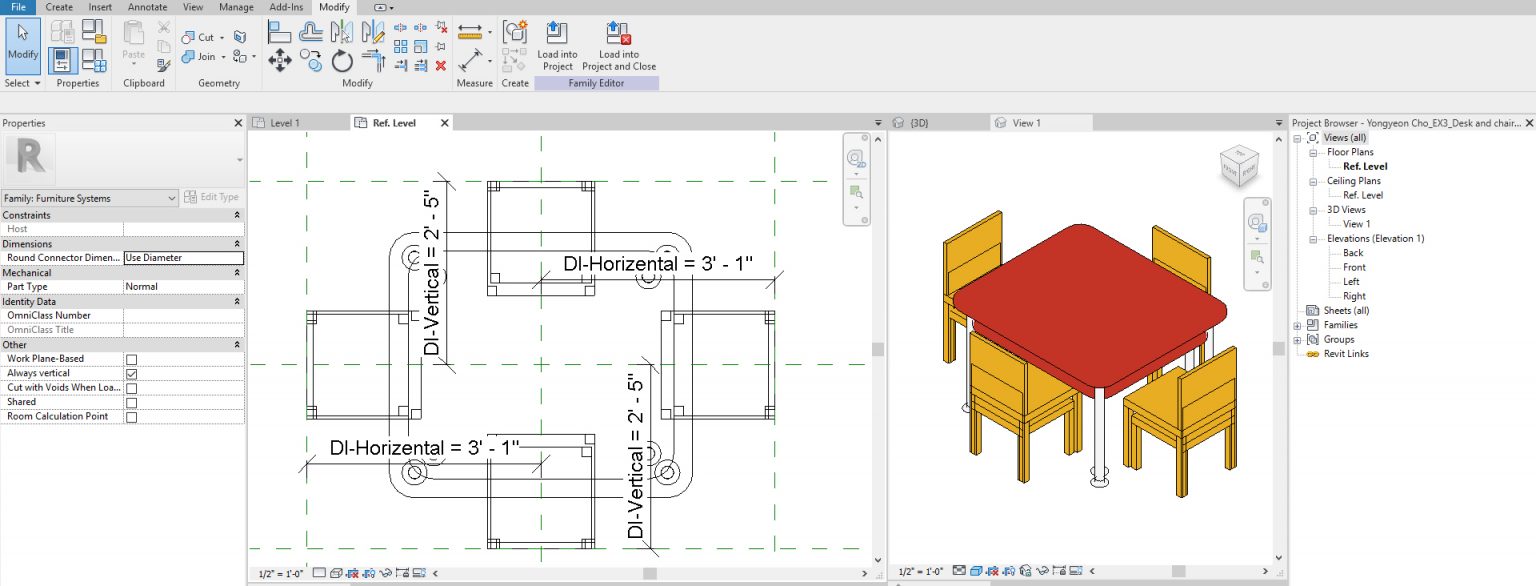Select the Mirror - Pick Axis tool
The height and width of the screenshot is (586, 1536).
(x=342, y=31)
